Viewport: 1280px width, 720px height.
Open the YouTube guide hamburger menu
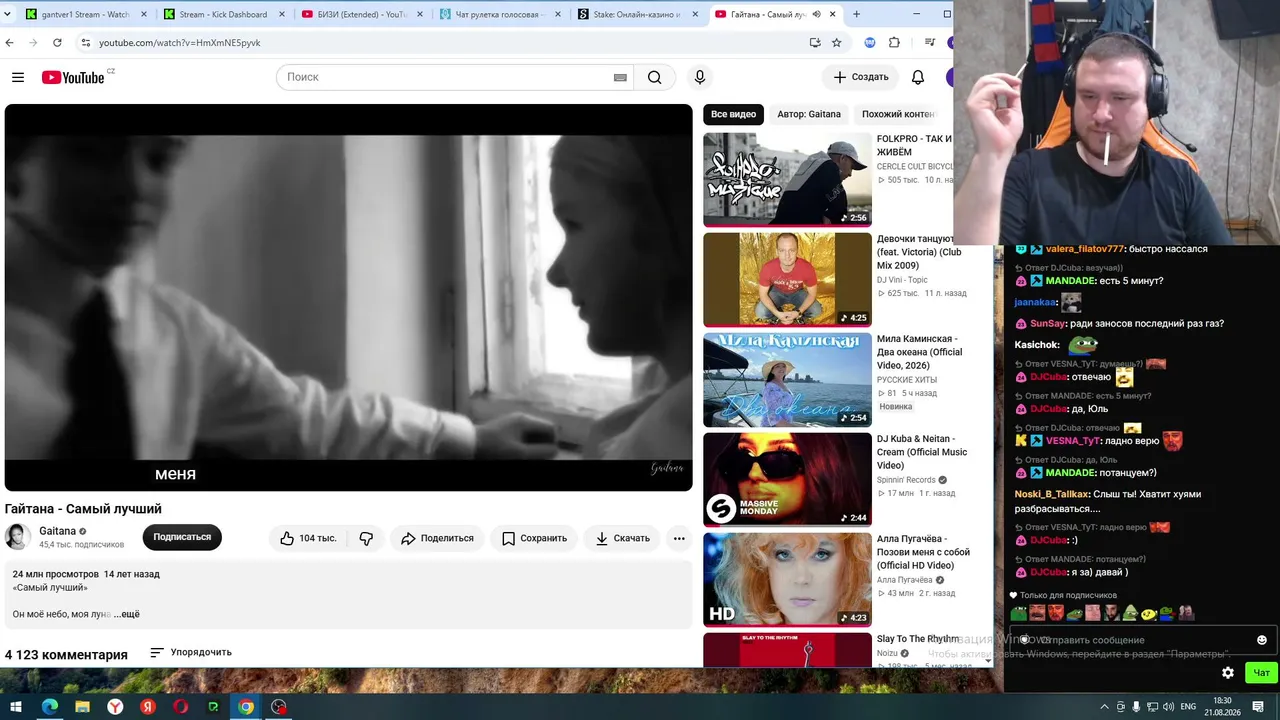(18, 77)
